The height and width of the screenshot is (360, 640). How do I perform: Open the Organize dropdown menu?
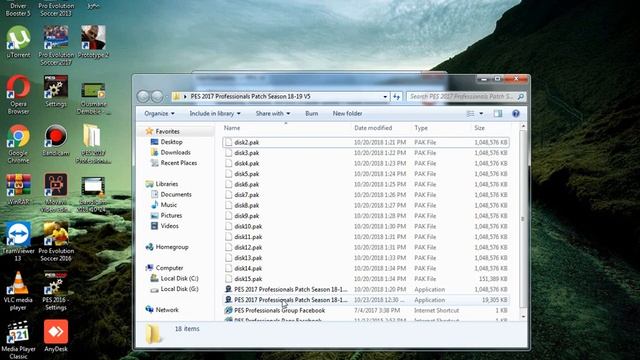tap(159, 113)
